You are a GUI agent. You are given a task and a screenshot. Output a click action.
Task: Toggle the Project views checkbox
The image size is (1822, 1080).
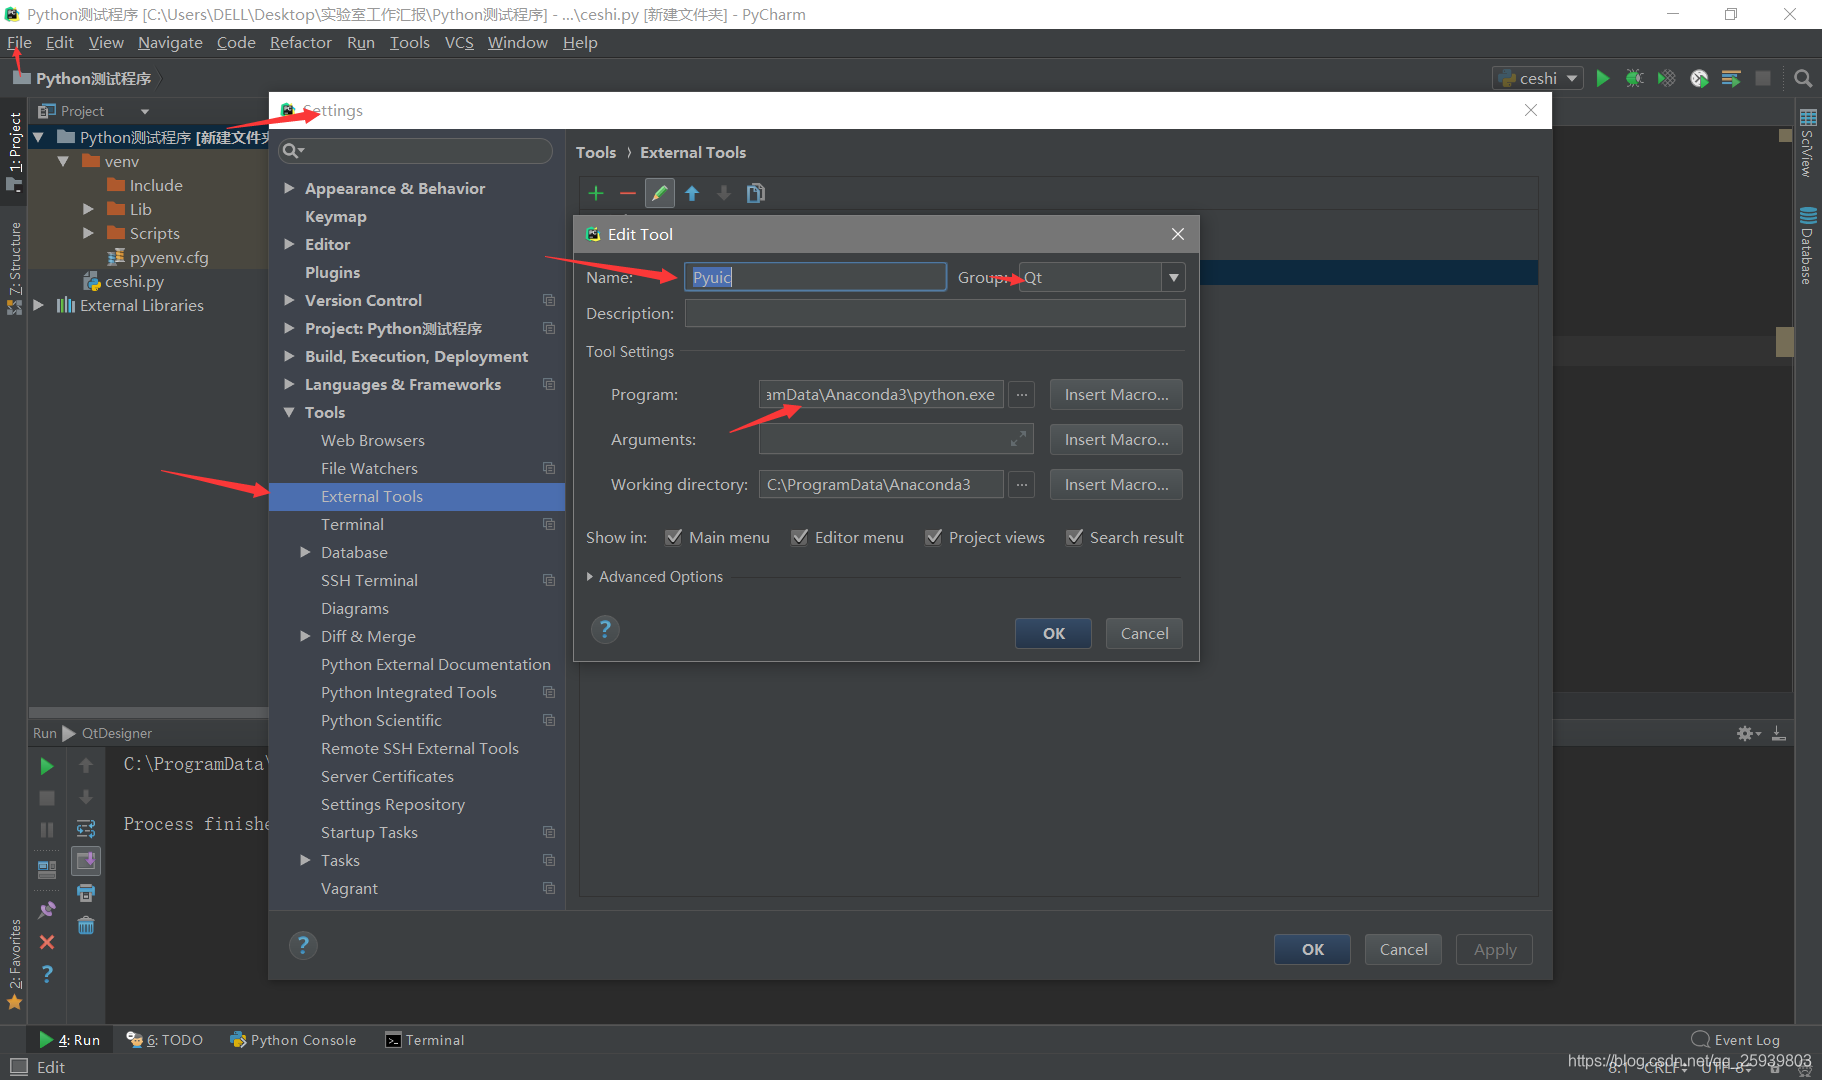click(933, 537)
